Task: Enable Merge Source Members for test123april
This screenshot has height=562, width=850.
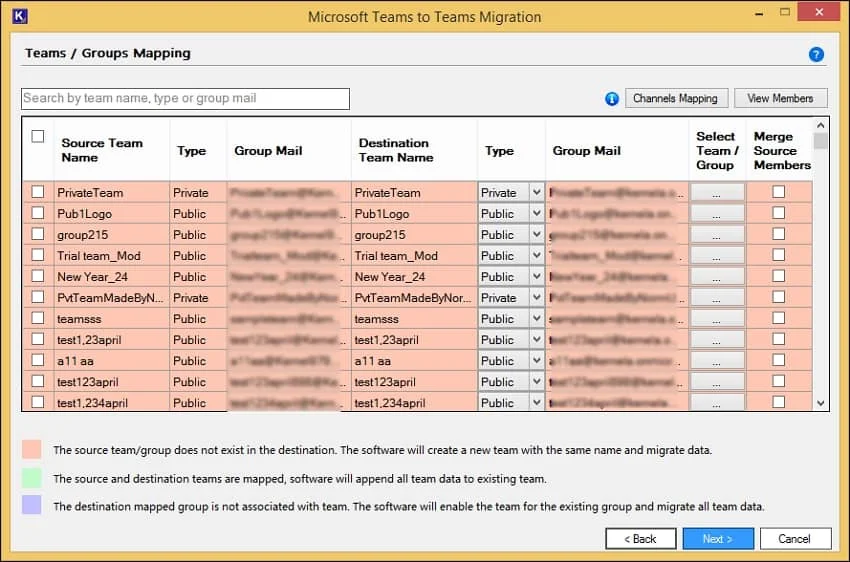Action: [x=778, y=381]
